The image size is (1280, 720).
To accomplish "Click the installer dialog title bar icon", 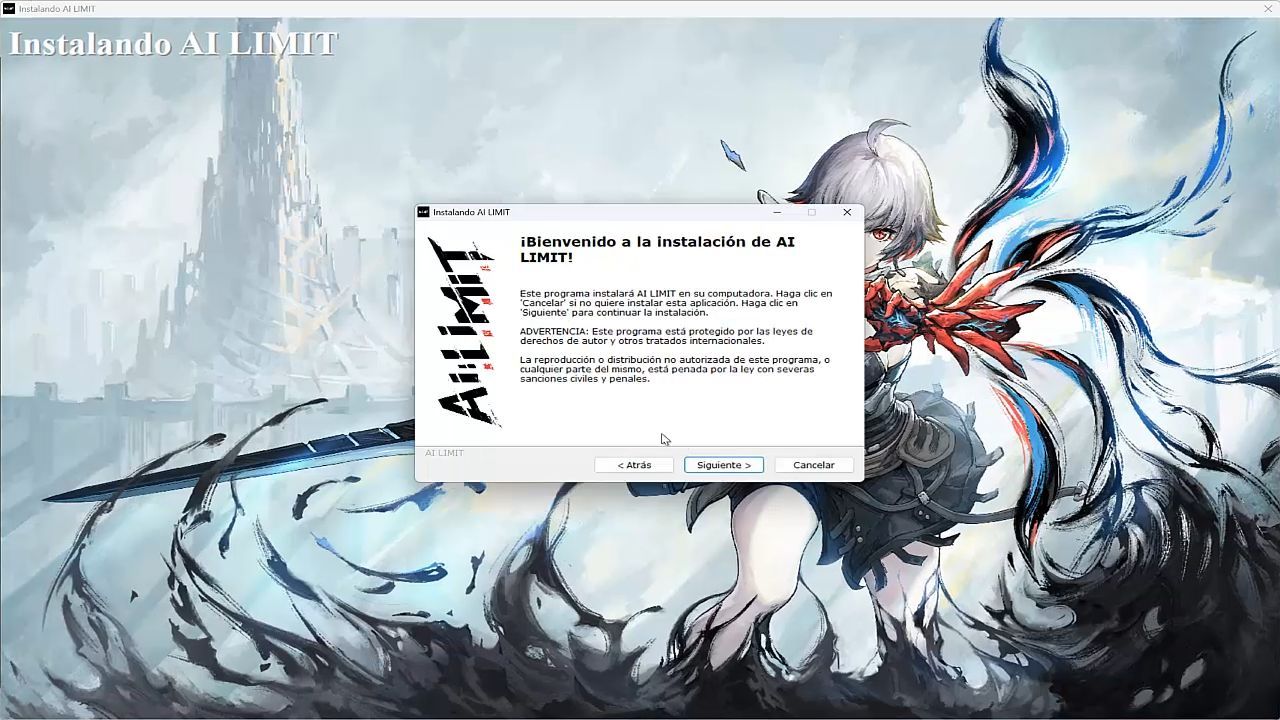I will [x=423, y=212].
